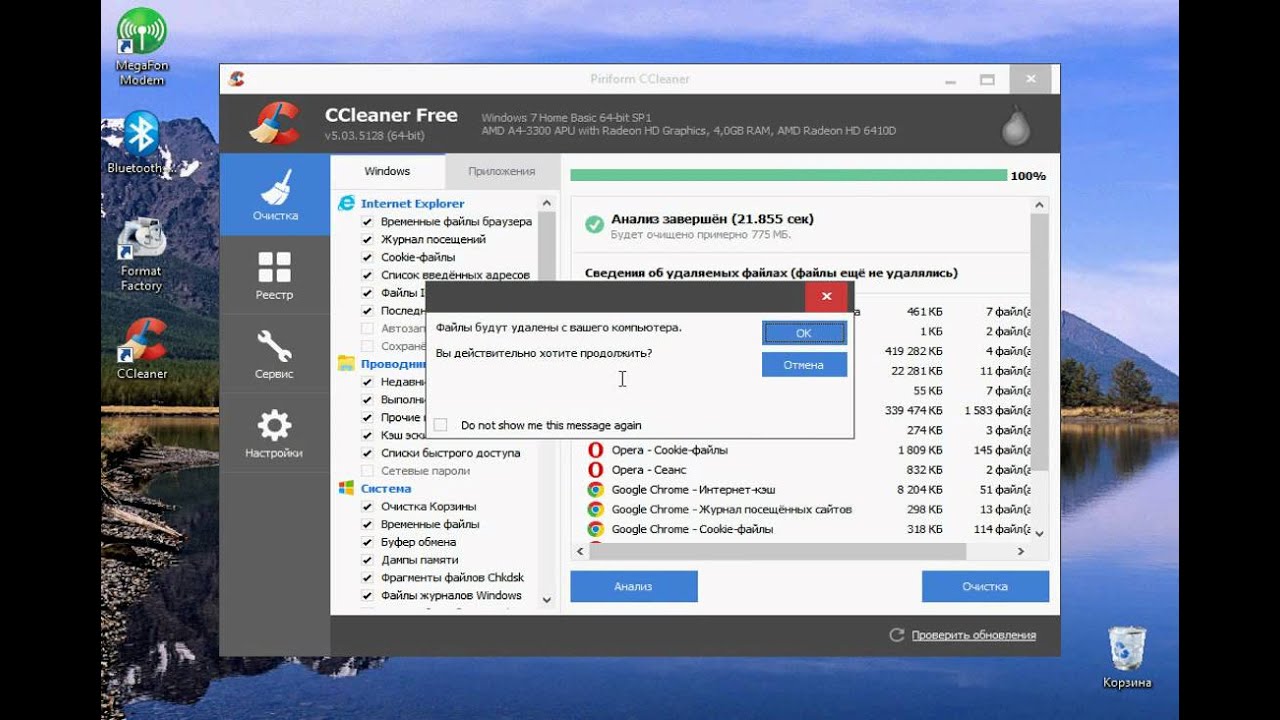Click the Internet Explorer category heading

click(412, 203)
